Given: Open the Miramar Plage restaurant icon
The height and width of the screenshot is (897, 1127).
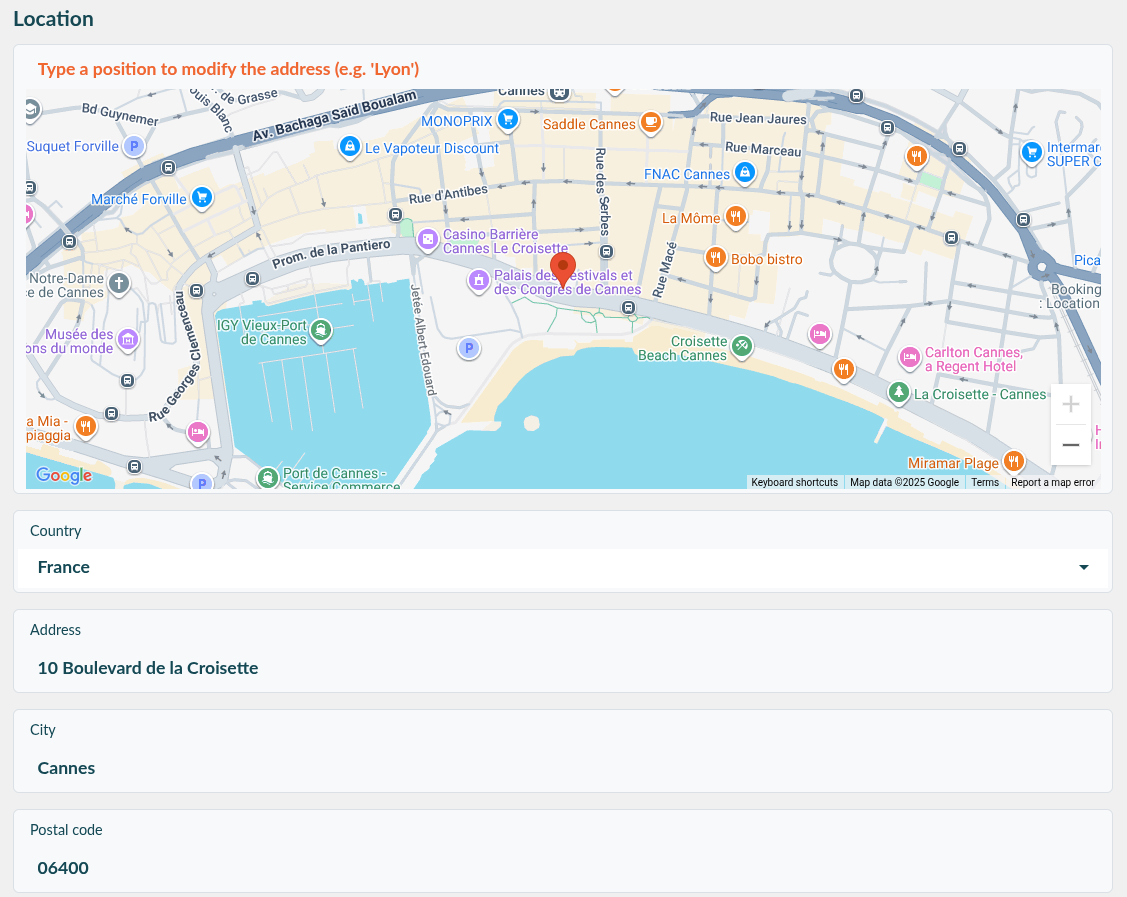Looking at the screenshot, I should 1013,461.
